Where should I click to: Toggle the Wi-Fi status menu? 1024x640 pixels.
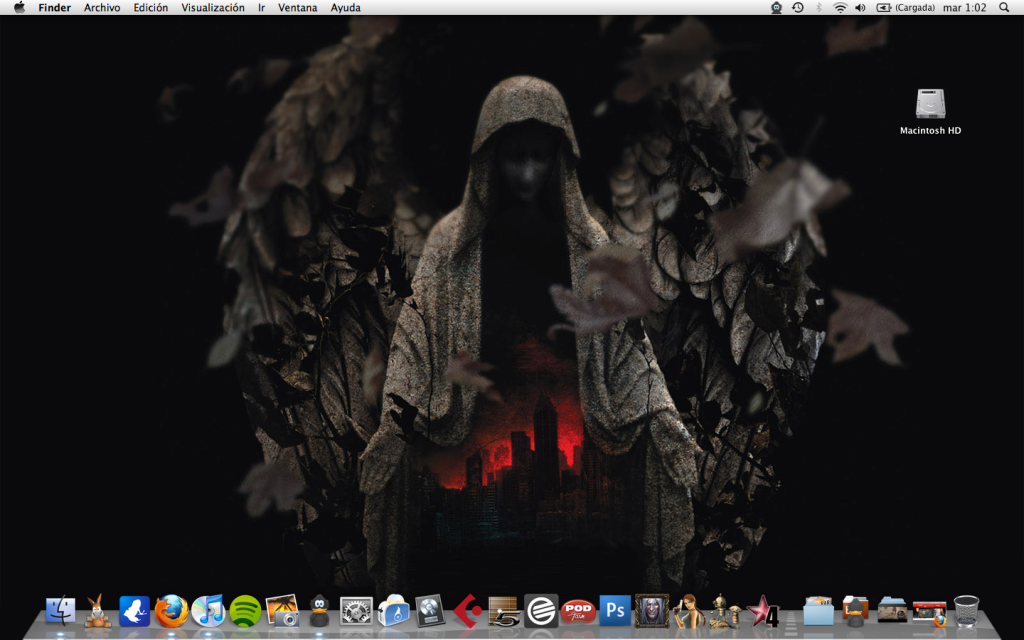pyautogui.click(x=840, y=7)
